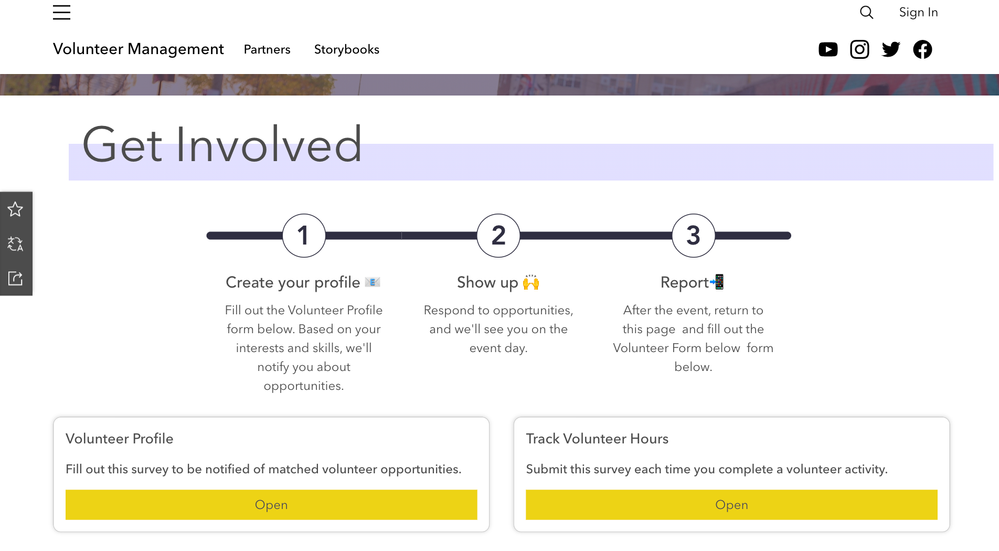
Task: Click the Sign In link
Action: 918,13
